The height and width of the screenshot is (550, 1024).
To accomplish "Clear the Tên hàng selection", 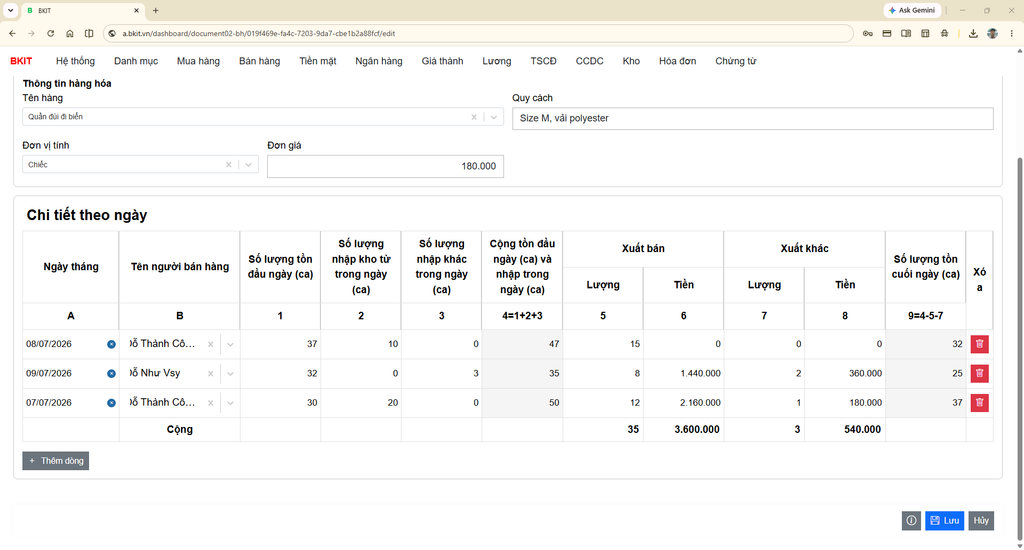I will 474,117.
